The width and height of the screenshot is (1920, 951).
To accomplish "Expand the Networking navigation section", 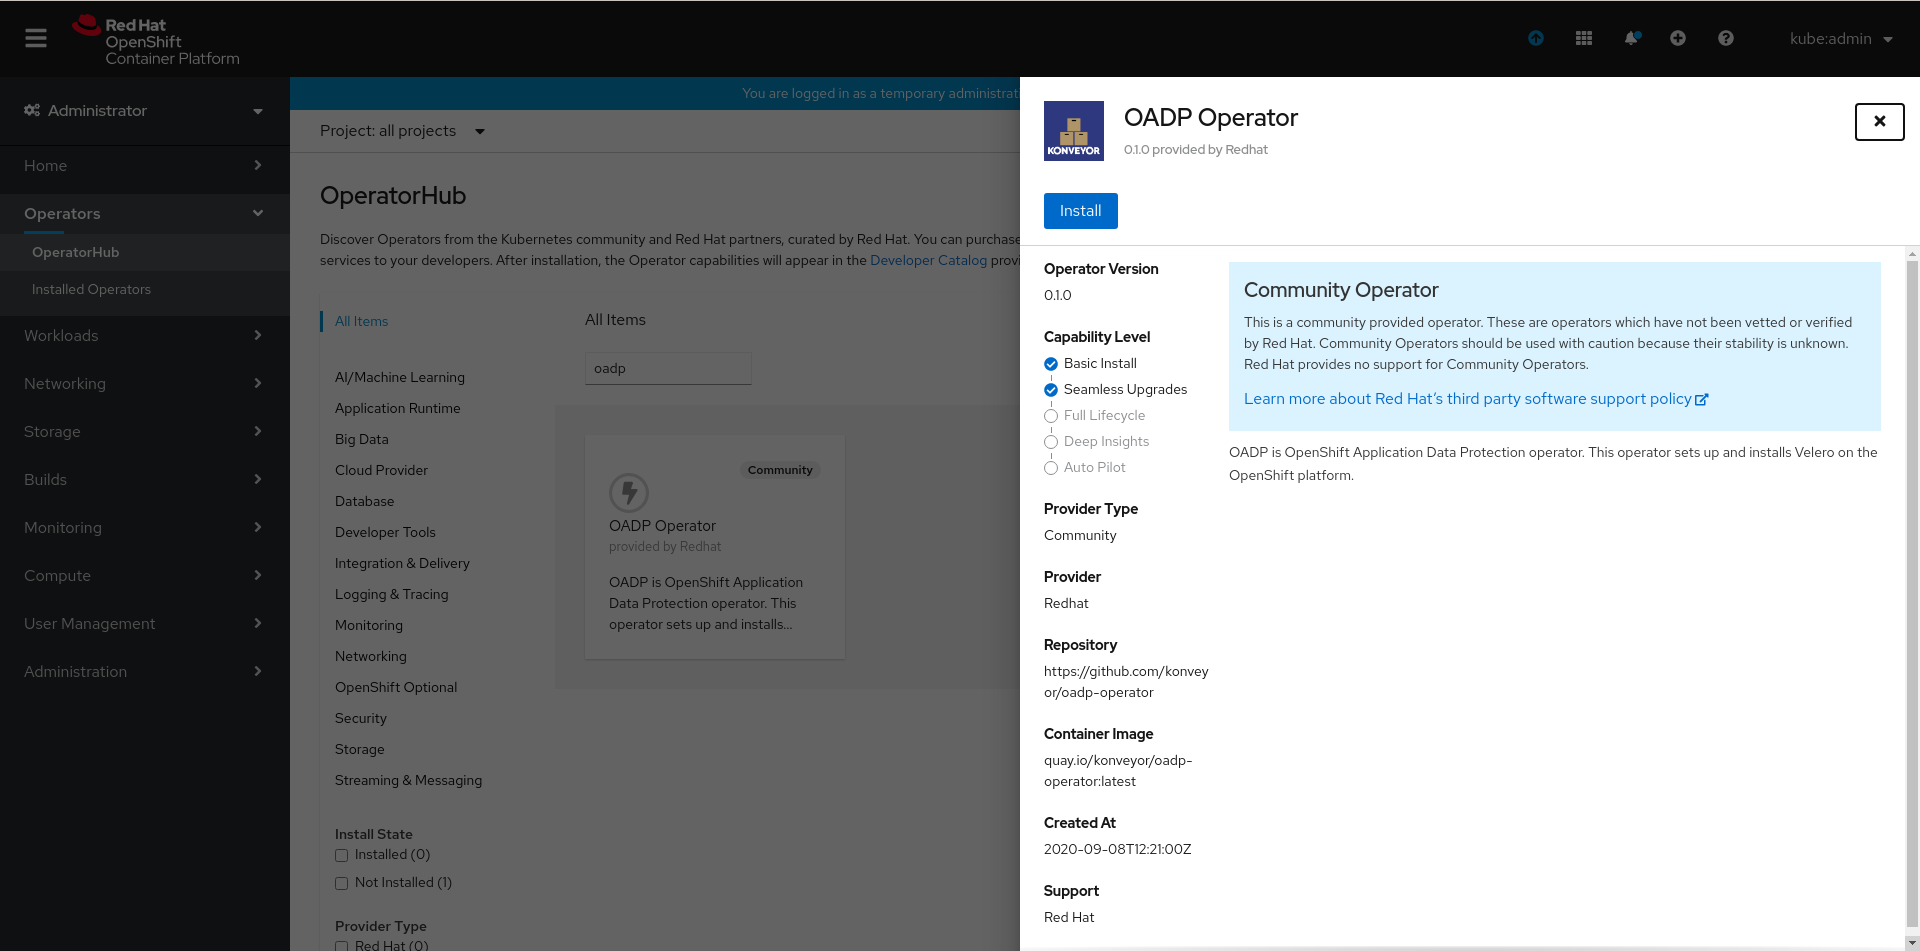I will (145, 384).
